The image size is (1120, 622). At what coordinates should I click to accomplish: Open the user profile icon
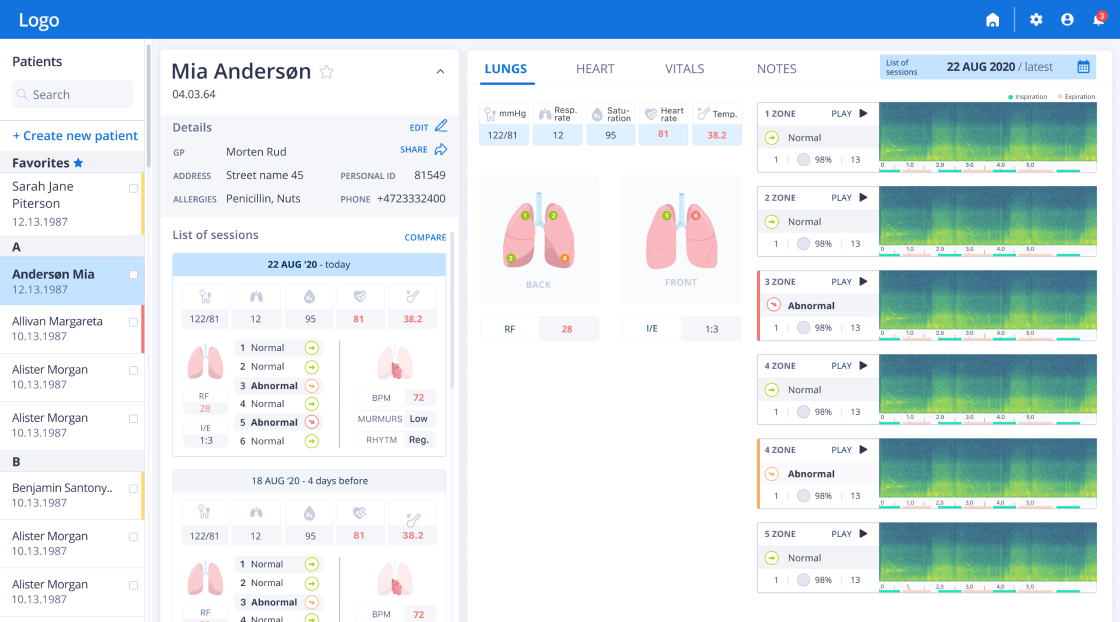tap(1067, 20)
